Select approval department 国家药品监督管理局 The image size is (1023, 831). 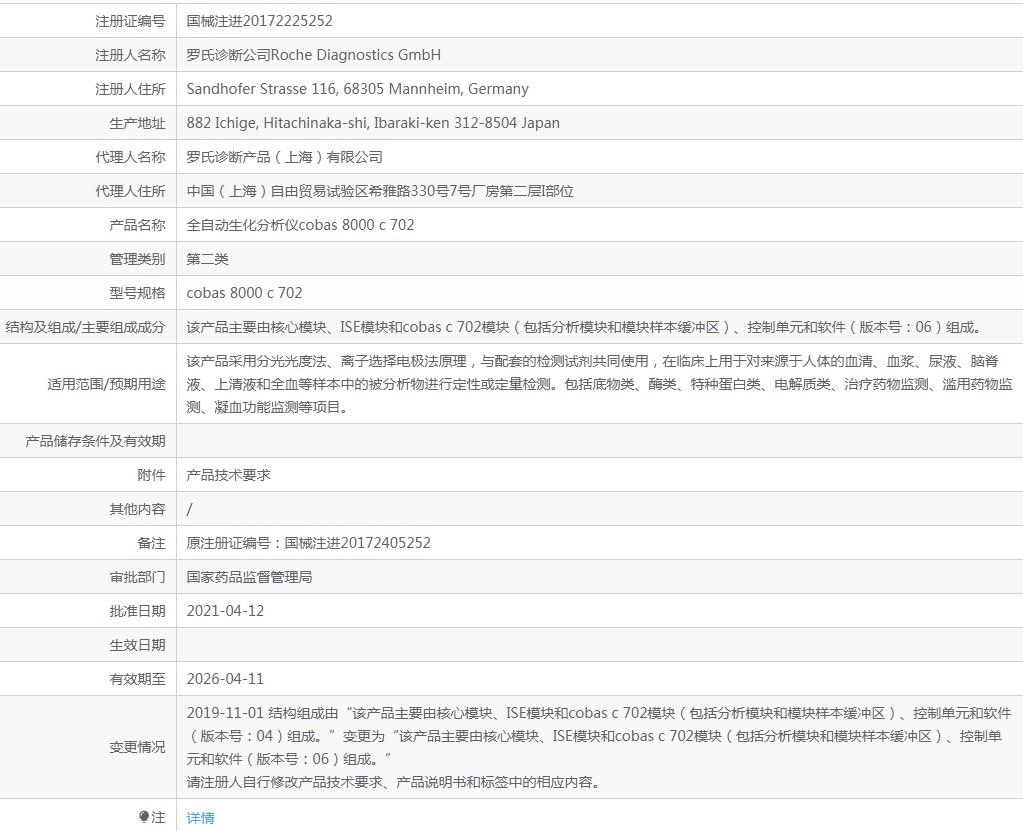tap(249, 577)
